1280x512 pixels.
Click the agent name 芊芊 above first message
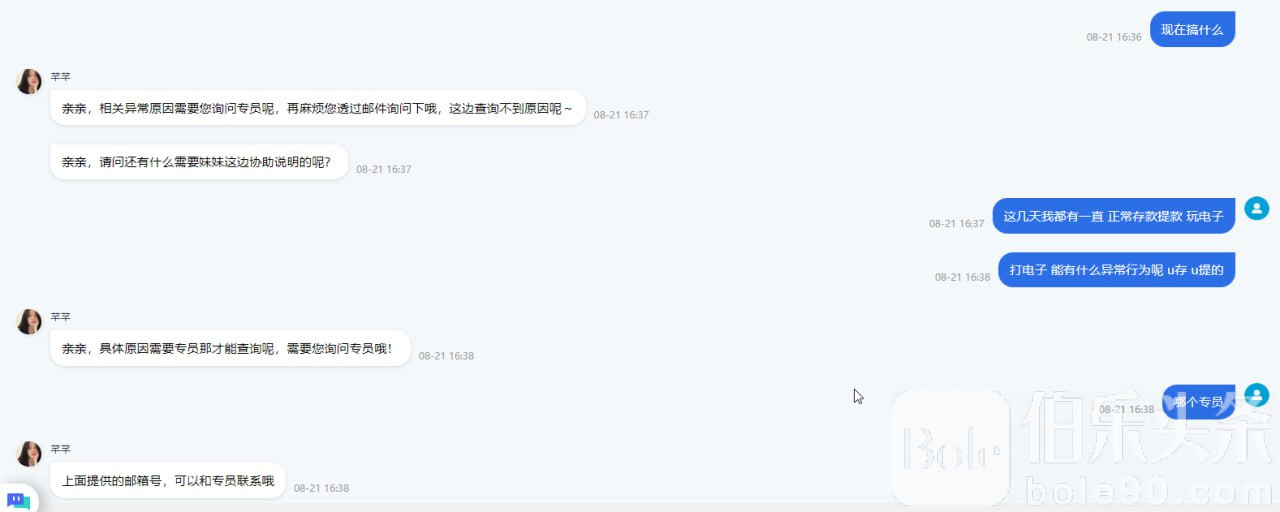coord(61,77)
